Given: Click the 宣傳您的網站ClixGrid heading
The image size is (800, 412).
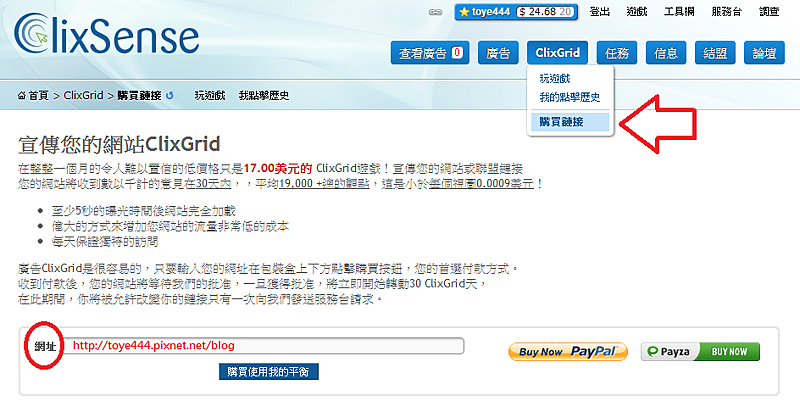Looking at the screenshot, I should coord(119,144).
